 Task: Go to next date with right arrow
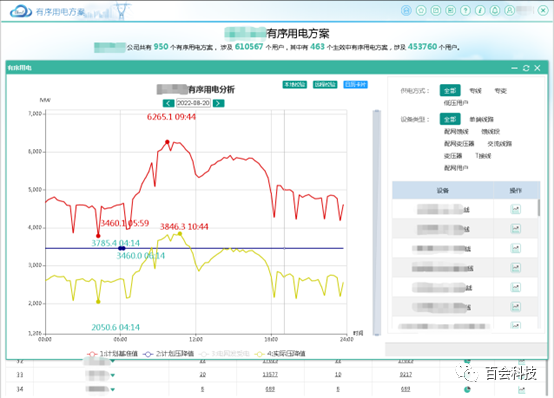tap(219, 103)
